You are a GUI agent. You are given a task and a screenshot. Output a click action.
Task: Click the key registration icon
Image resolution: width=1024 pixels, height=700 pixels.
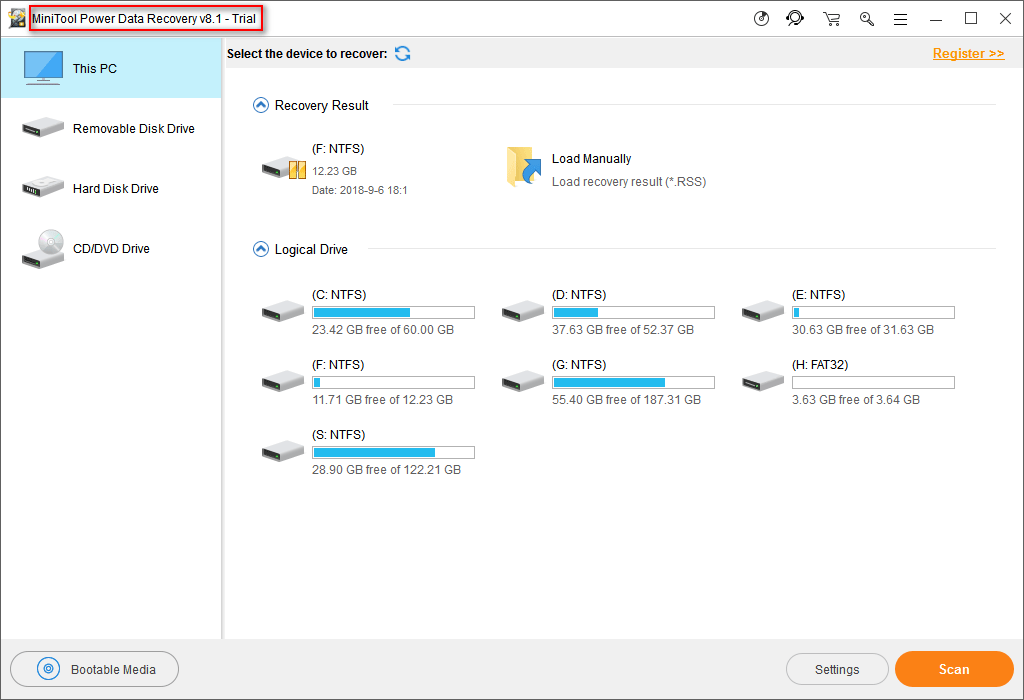pyautogui.click(x=867, y=18)
